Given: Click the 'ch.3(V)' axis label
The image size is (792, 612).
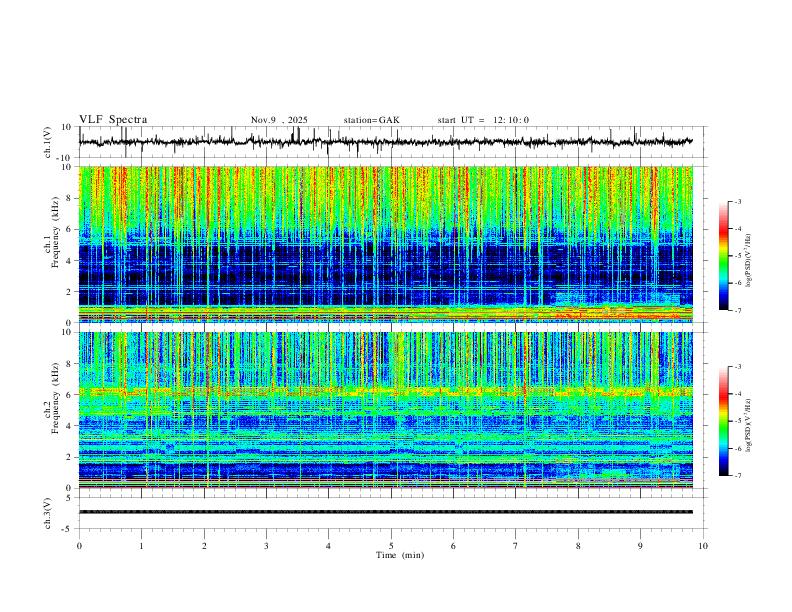Looking at the screenshot, I should tap(48, 513).
